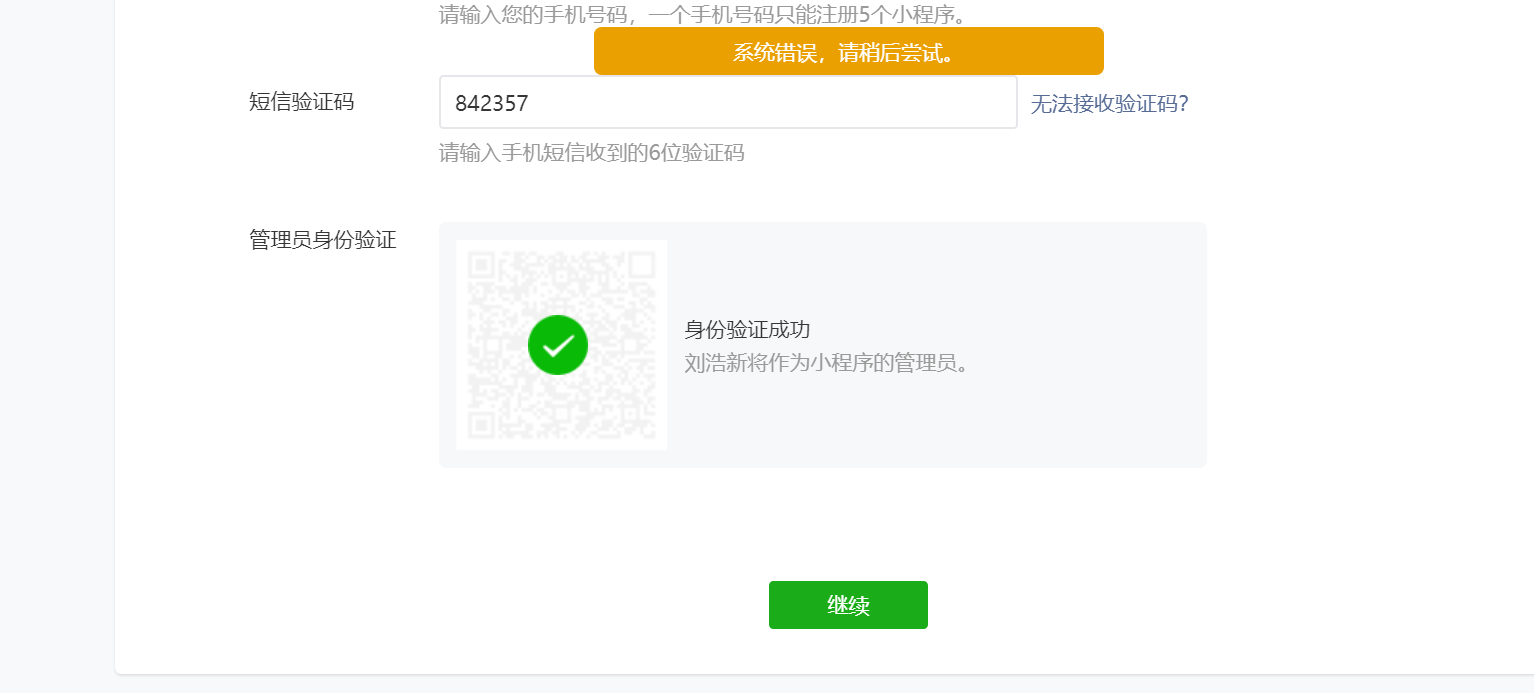Click the 请输入手机短信收到的6位验证码 hint
Viewport: 1534px width, 693px height.
[592, 153]
